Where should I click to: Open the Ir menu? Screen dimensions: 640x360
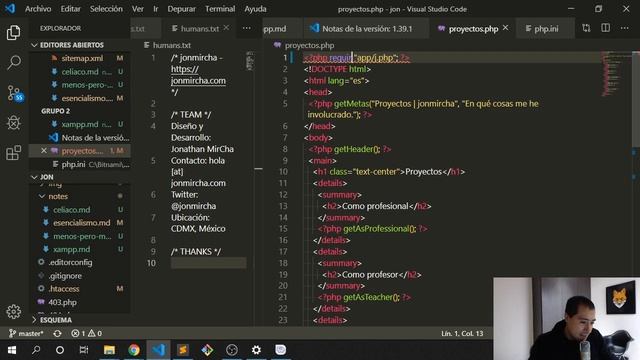click(156, 9)
